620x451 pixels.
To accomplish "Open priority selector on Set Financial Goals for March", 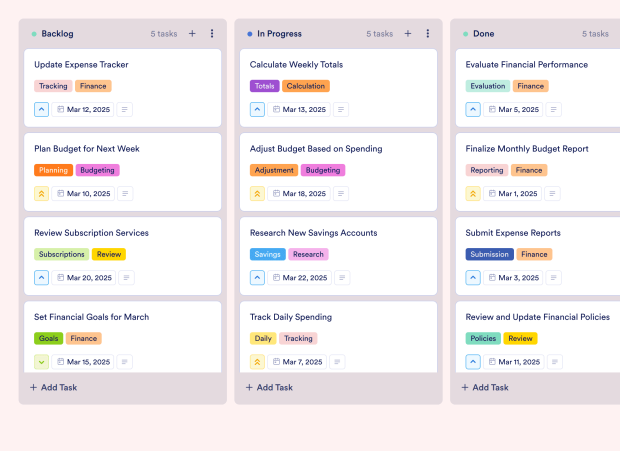I will pyautogui.click(x=41, y=362).
